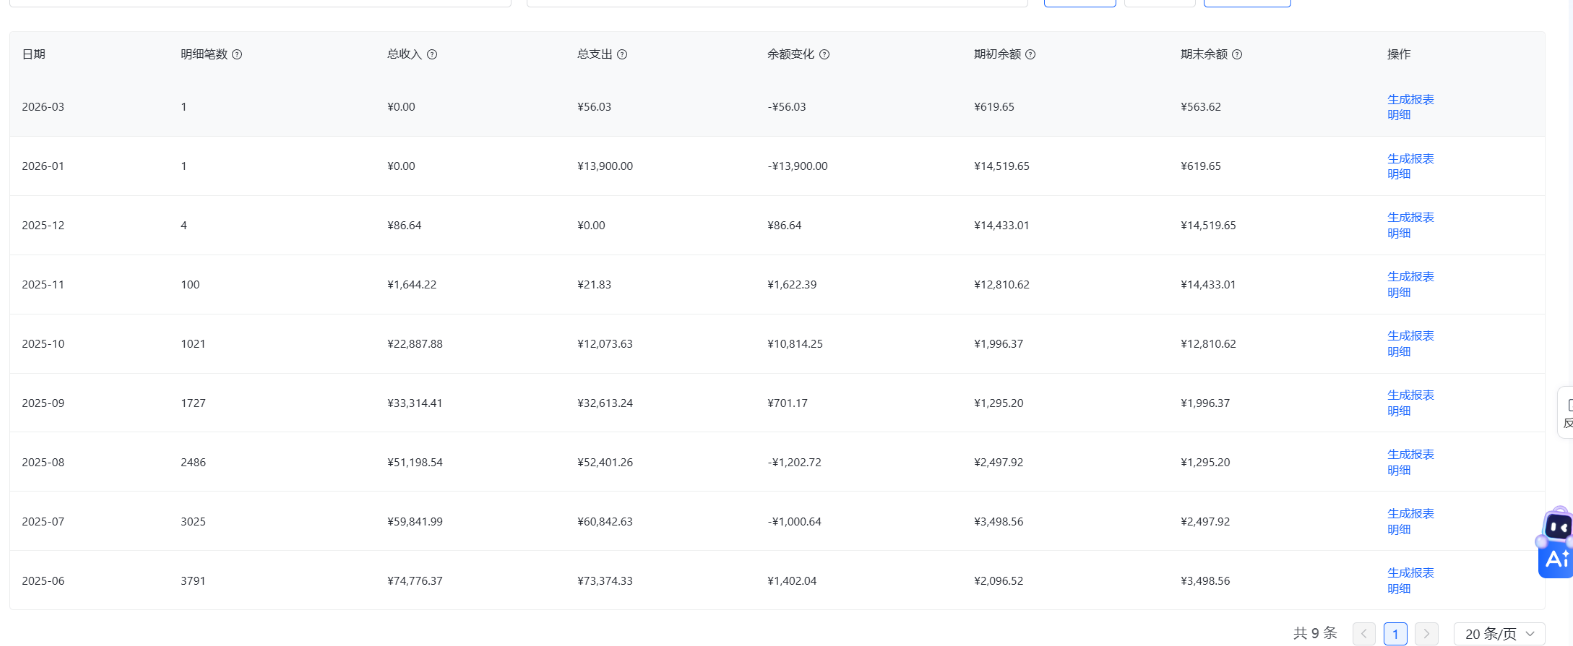This screenshot has width=1573, height=646.
Task: Open the 20 条/页 page size dropdown
Action: 1500,634
